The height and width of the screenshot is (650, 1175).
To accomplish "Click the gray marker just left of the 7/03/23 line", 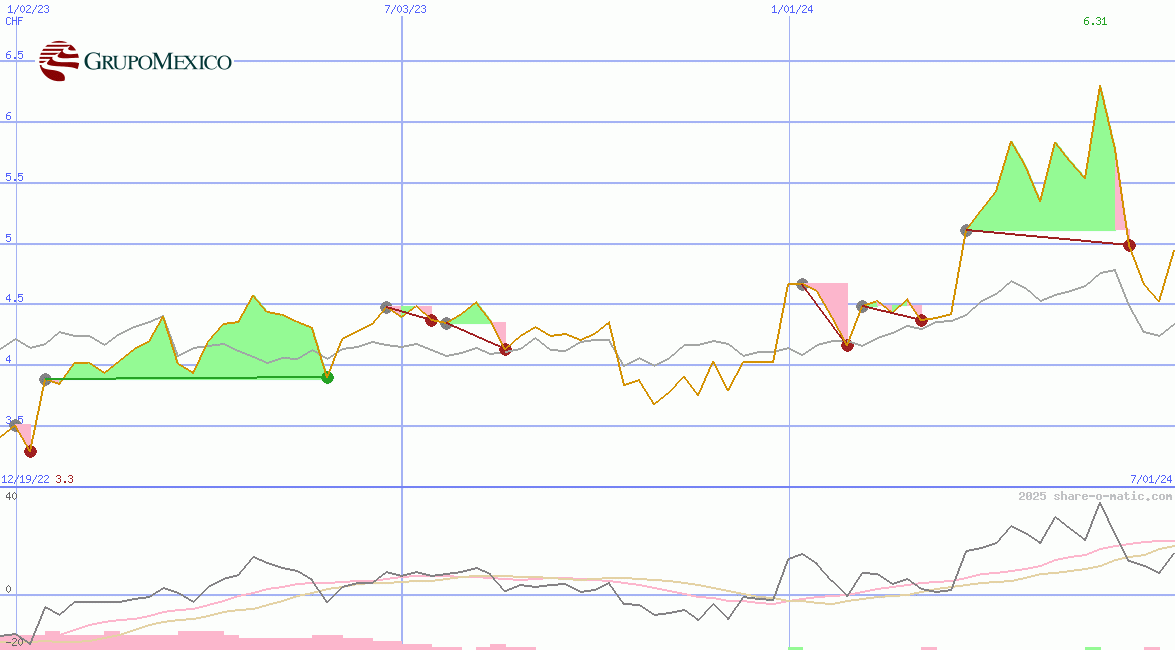I will pos(386,307).
